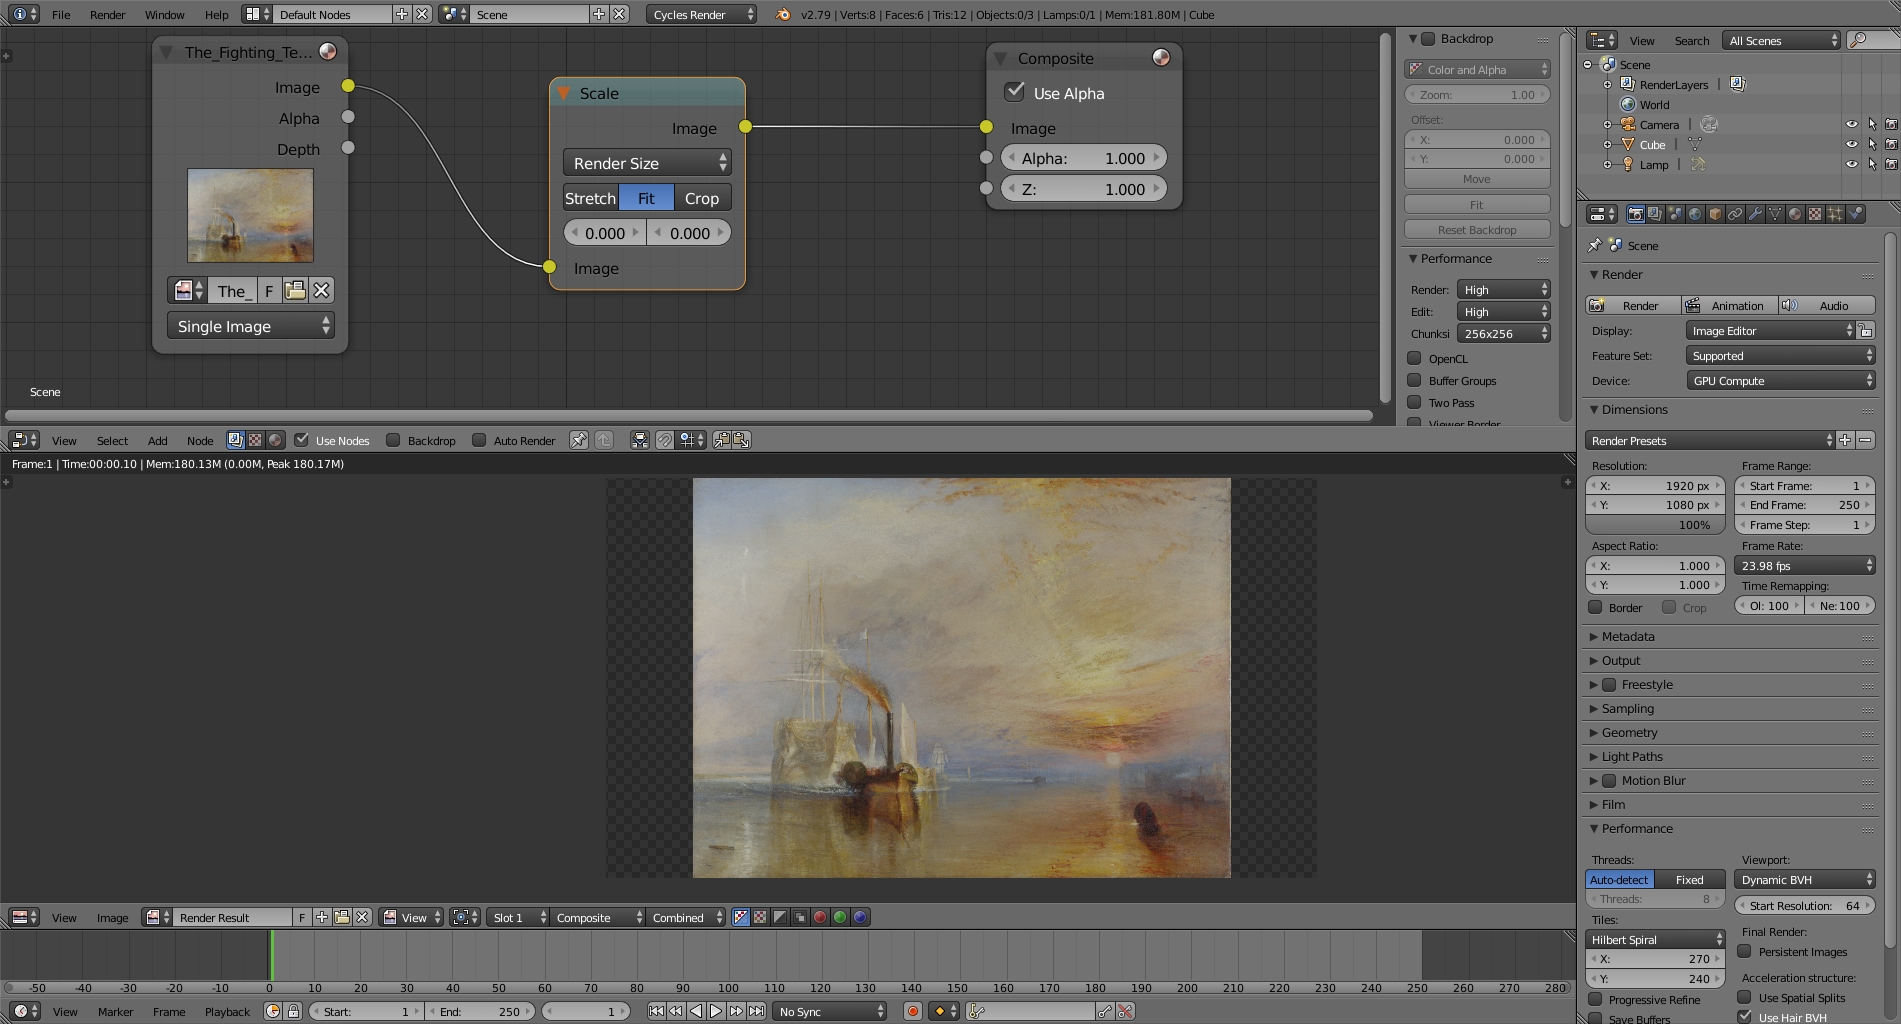Enable the Border checkbox under Dimensions
The image size is (1901, 1024).
click(1595, 607)
